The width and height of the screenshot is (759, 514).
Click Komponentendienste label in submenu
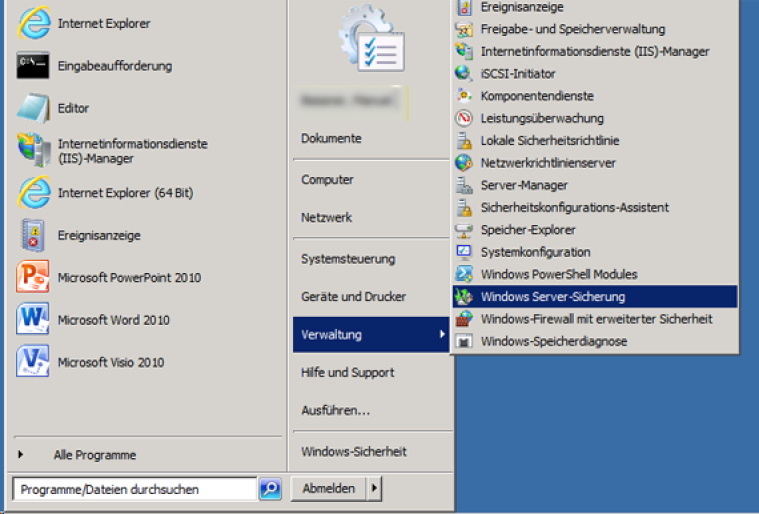pyautogui.click(x=537, y=96)
